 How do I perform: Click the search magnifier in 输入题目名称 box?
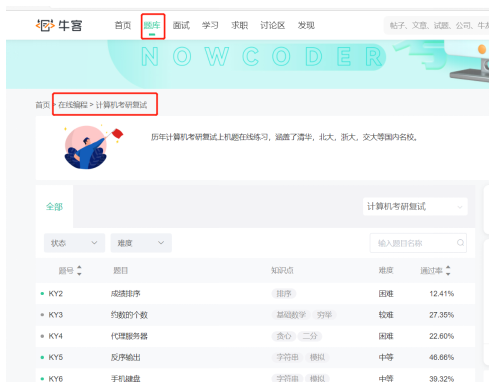click(460, 243)
